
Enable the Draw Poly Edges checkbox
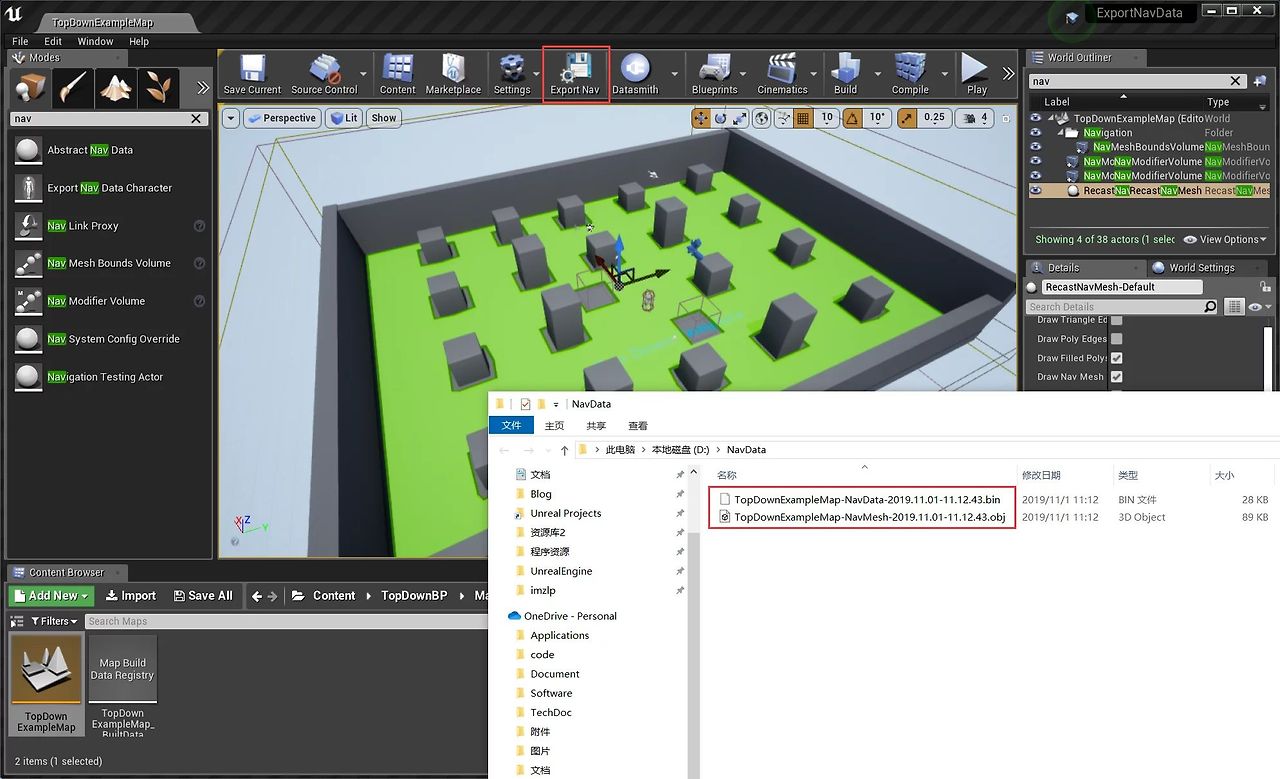(x=1116, y=339)
